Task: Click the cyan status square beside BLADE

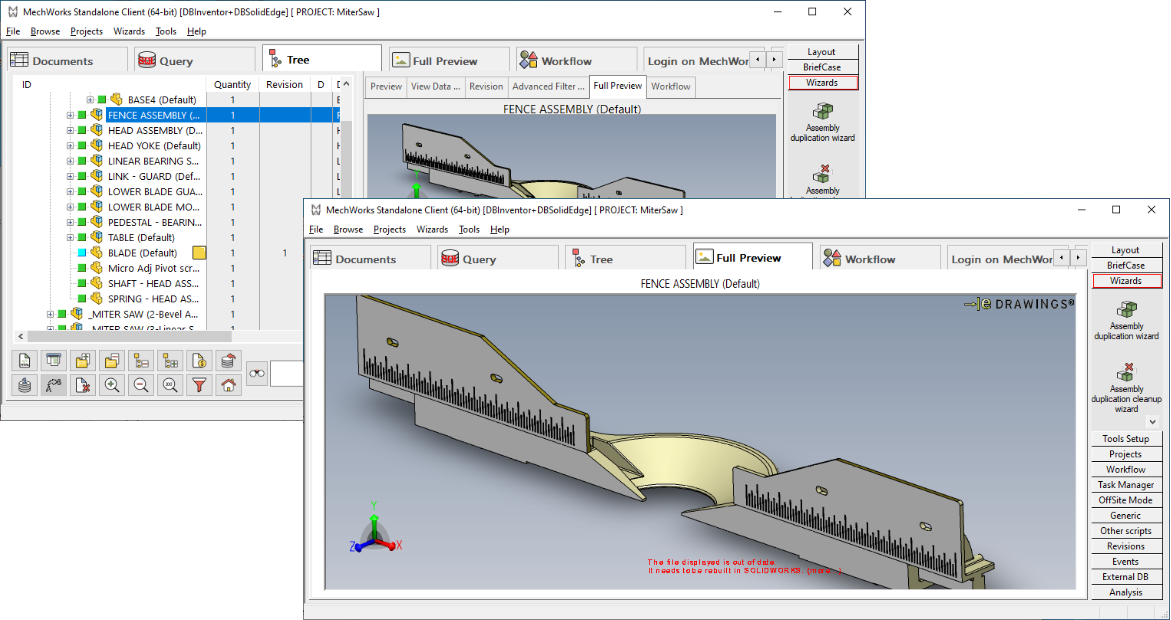Action: tap(82, 253)
